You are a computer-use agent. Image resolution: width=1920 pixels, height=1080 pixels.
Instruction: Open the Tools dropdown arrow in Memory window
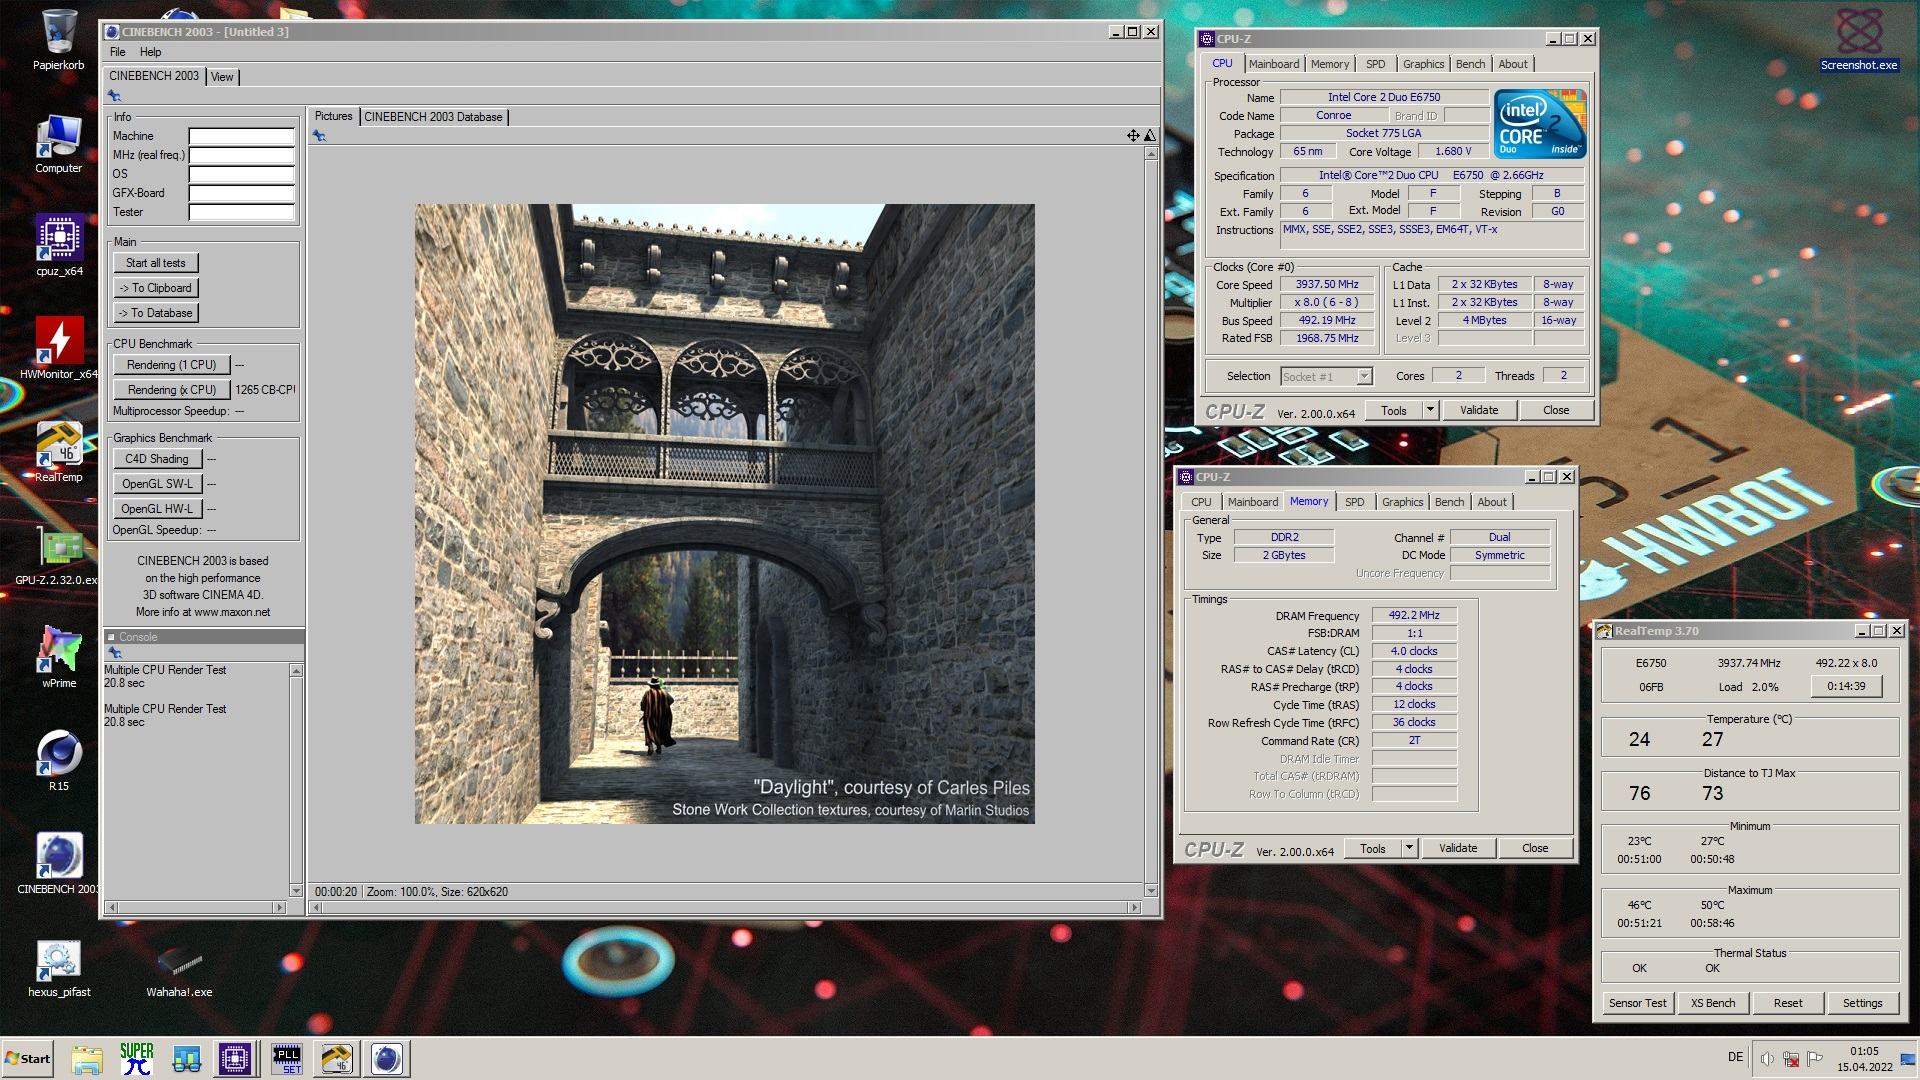click(x=1409, y=848)
